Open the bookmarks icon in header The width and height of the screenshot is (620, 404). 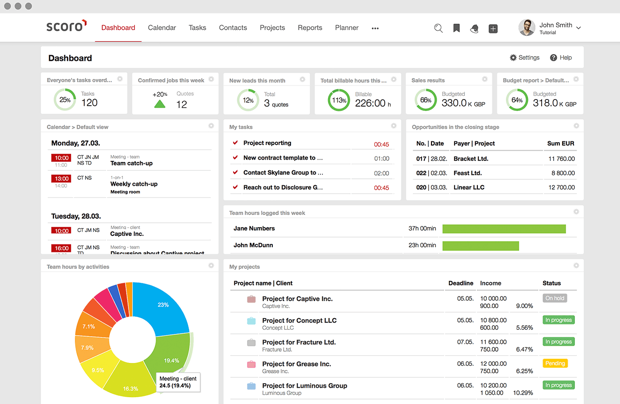456,28
